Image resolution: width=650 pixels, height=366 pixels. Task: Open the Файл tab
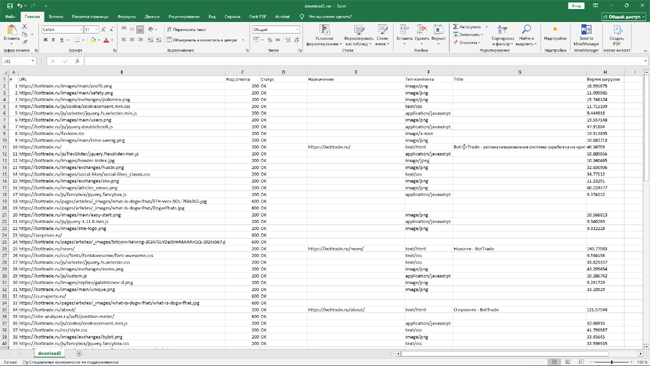click(10, 17)
